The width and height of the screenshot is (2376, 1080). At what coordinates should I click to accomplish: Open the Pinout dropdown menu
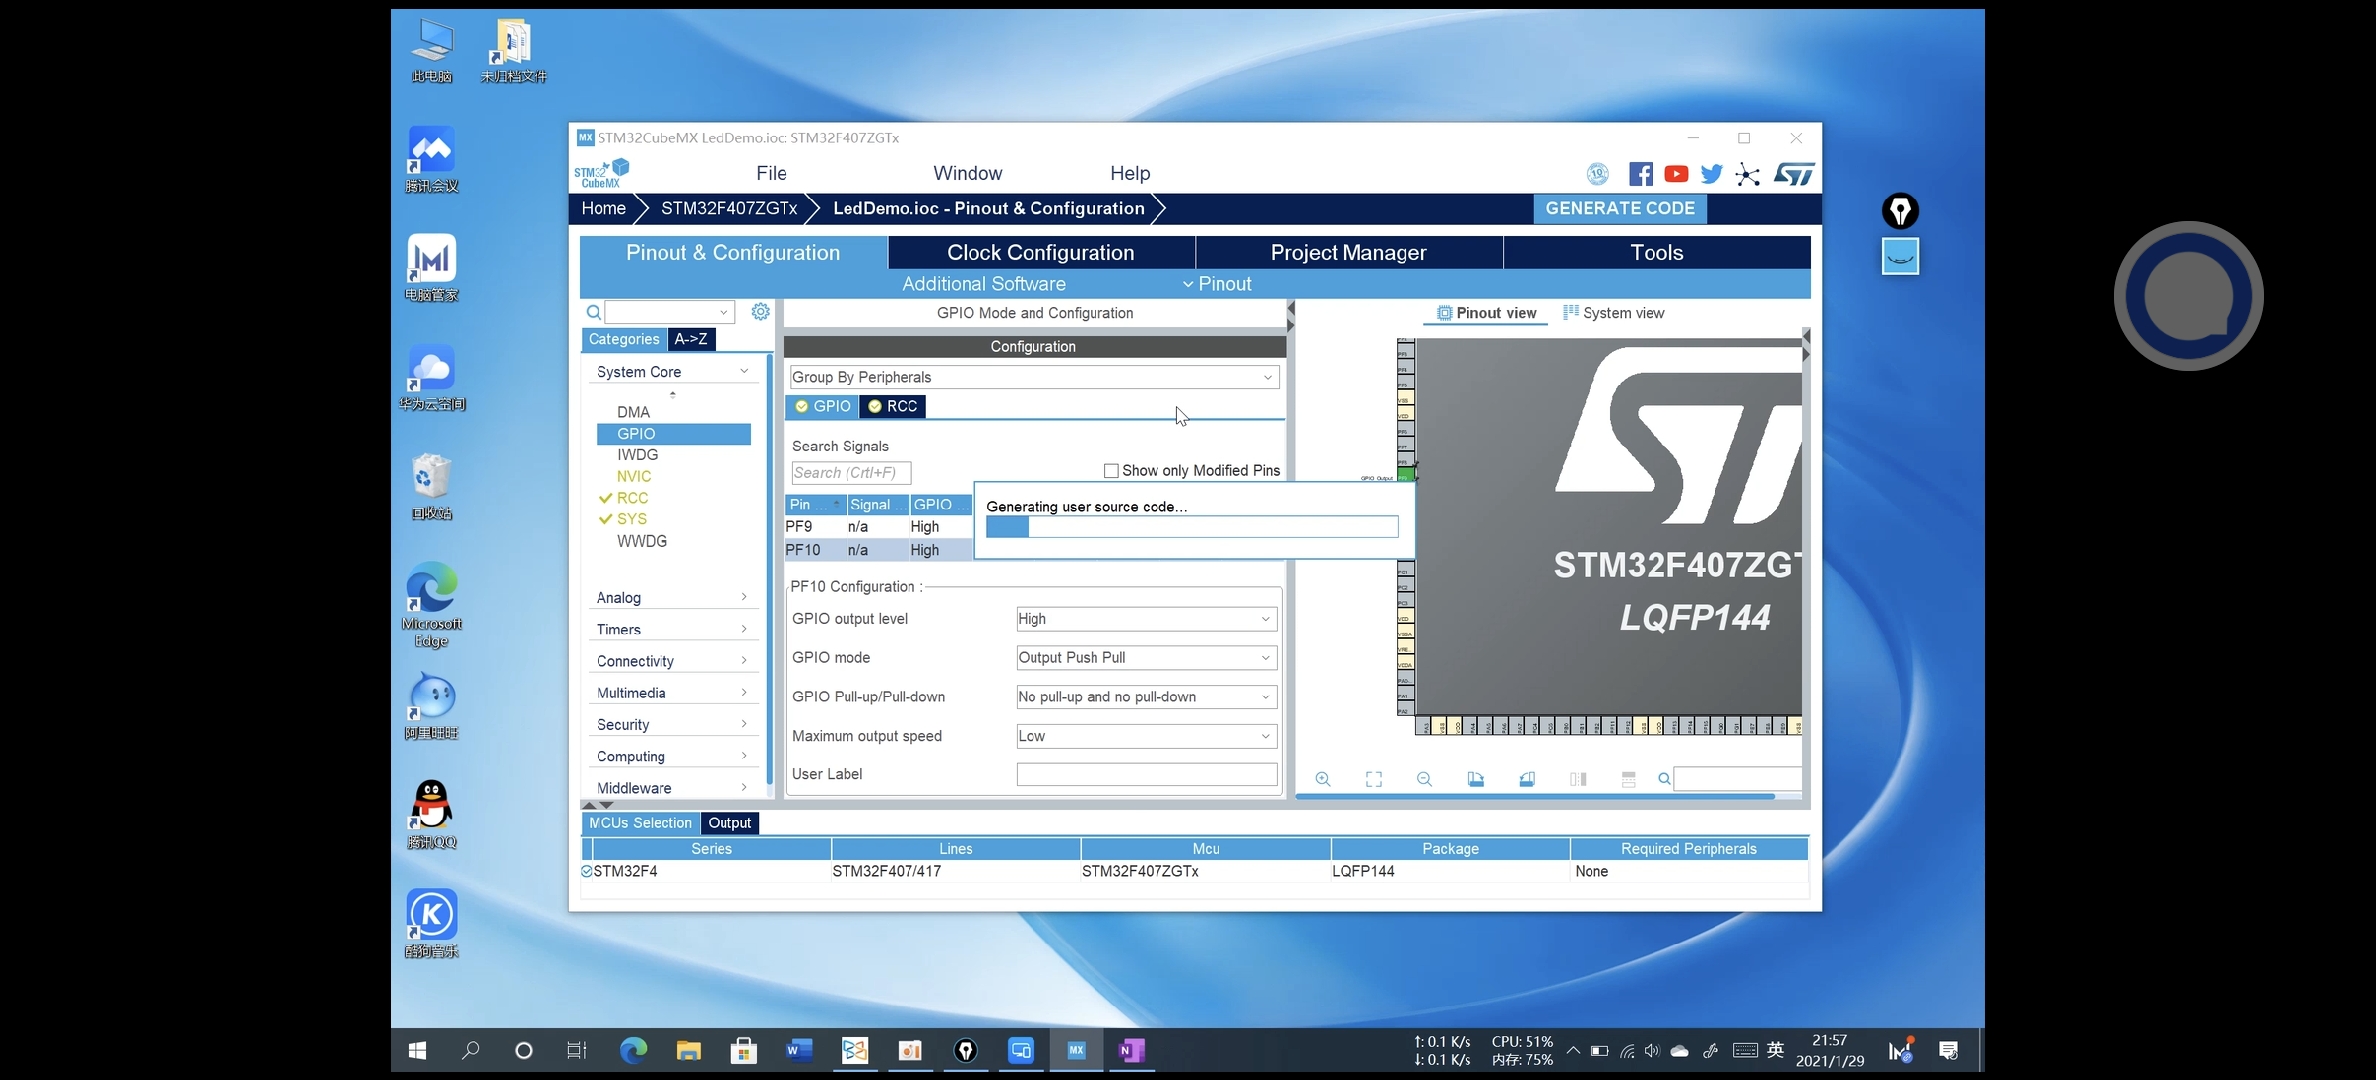pos(1217,284)
